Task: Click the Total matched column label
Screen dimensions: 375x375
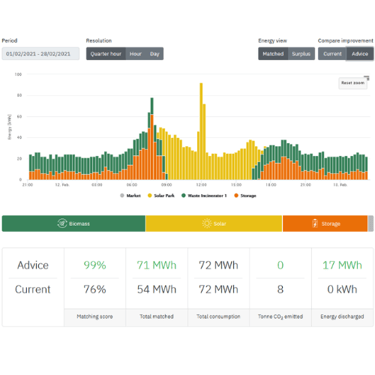Action: click(156, 316)
